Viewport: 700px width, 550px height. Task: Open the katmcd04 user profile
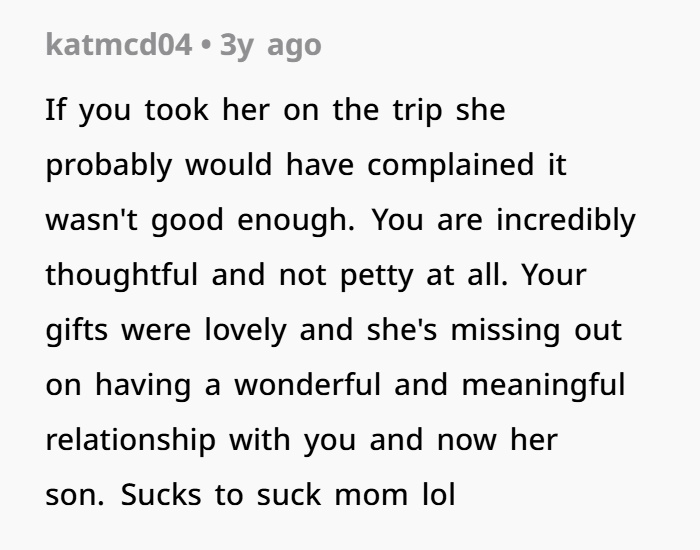[x=118, y=46]
